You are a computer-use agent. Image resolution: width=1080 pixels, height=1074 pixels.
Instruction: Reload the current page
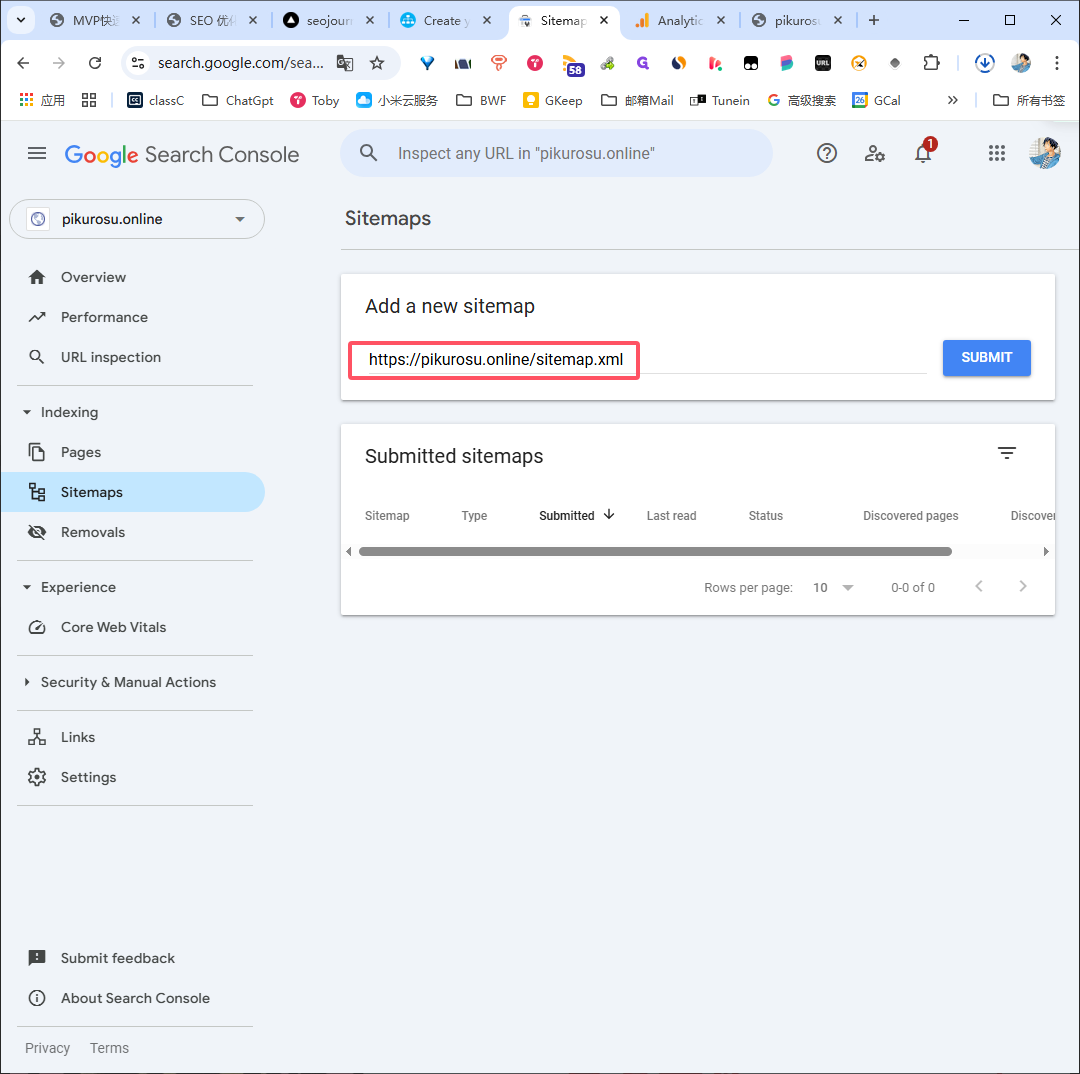pyautogui.click(x=95, y=63)
